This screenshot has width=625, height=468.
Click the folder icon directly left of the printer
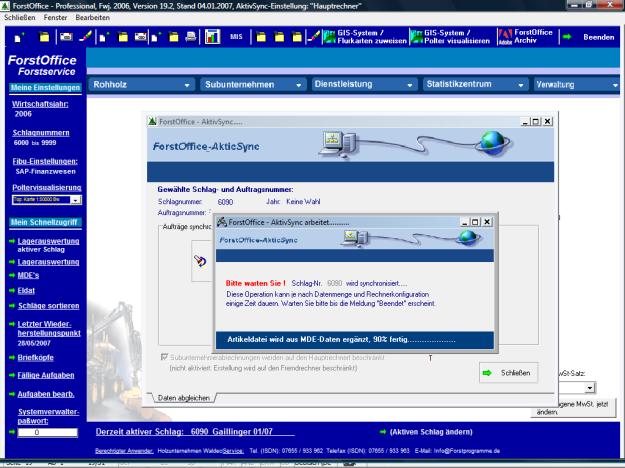174,37
